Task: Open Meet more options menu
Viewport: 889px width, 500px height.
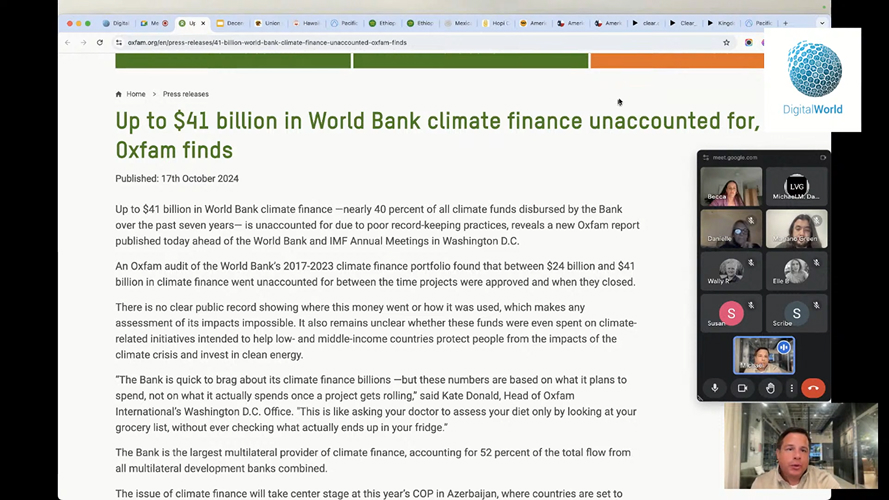Action: pyautogui.click(x=791, y=388)
